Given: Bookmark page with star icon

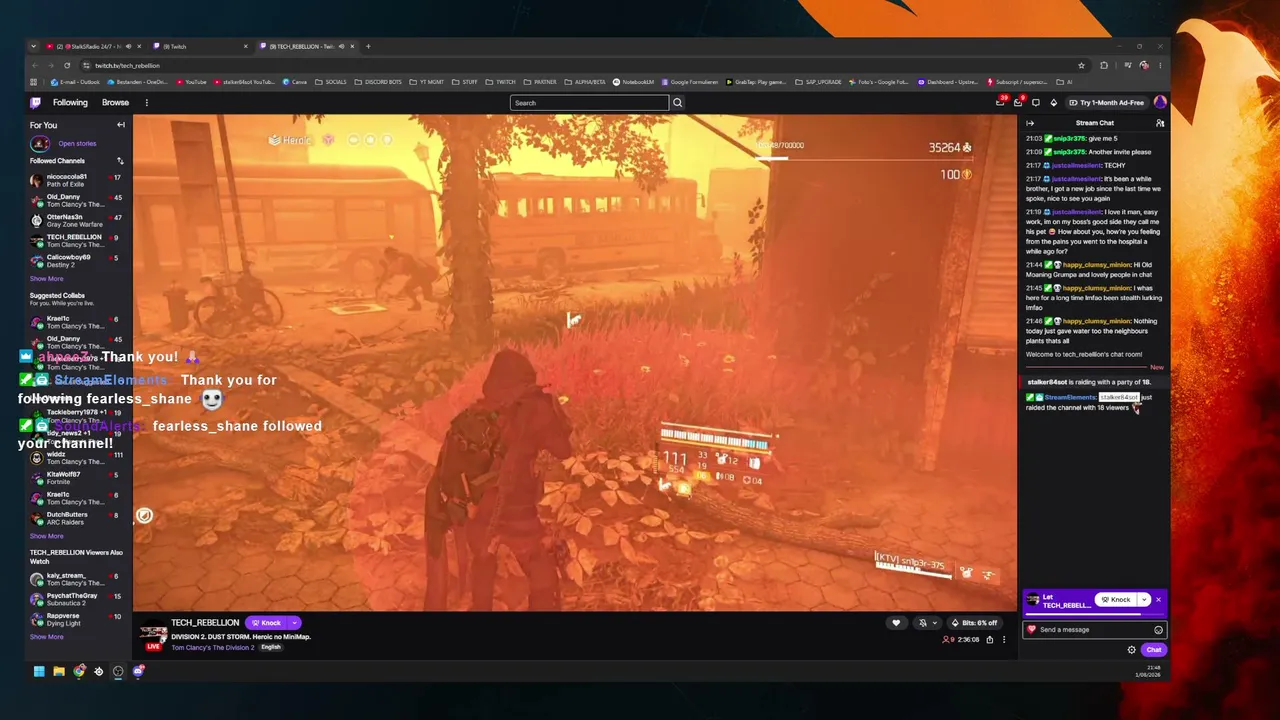Looking at the screenshot, I should click(1081, 65).
